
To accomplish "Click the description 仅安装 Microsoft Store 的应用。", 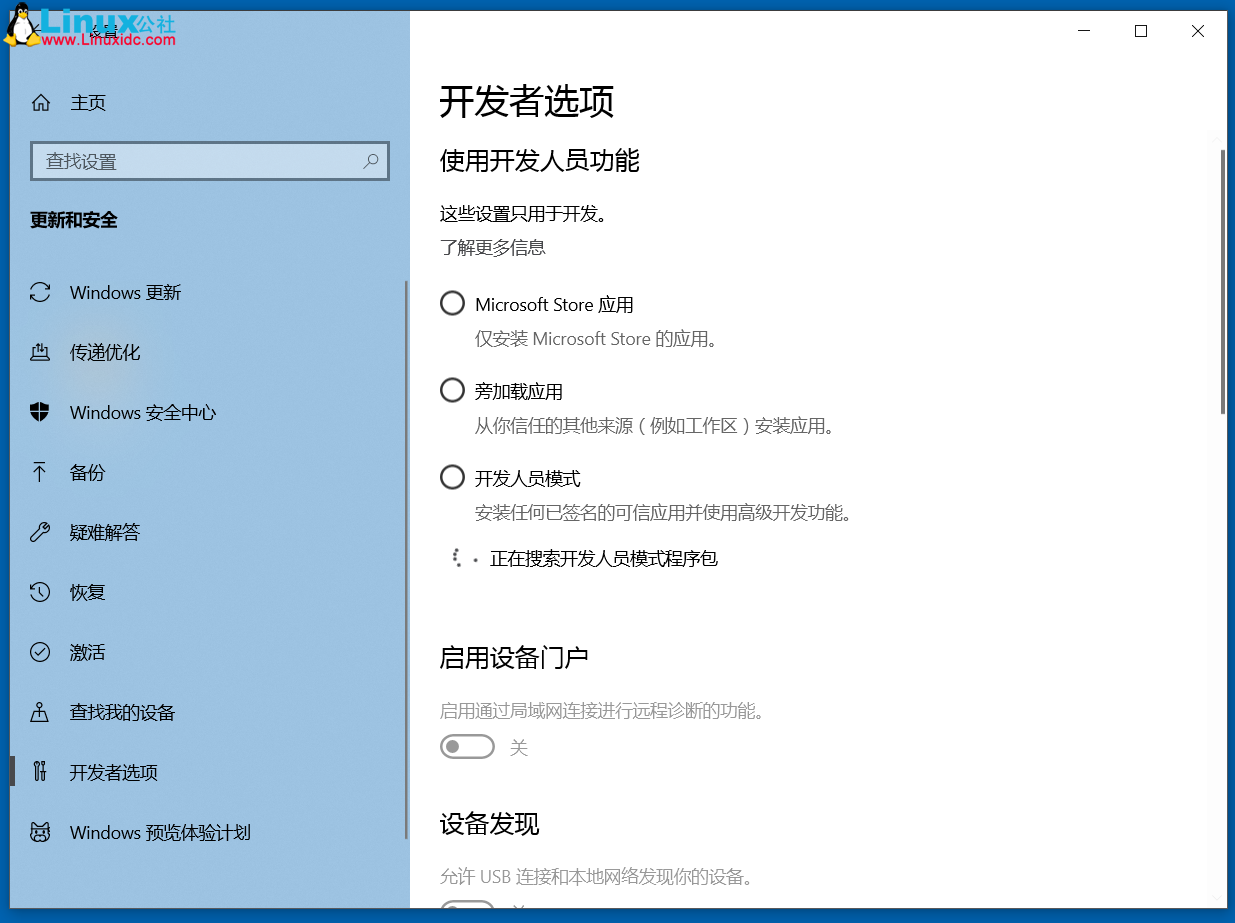I will [597, 339].
